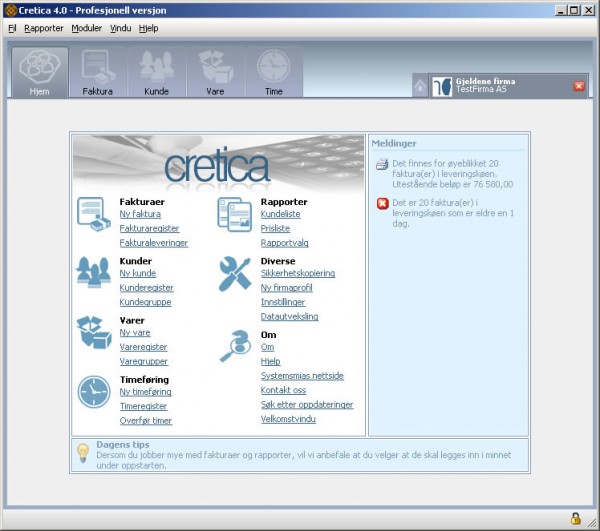This screenshot has height=531, width=600.
Task: Click the home icon beside Gjeldene firma
Action: 420,86
